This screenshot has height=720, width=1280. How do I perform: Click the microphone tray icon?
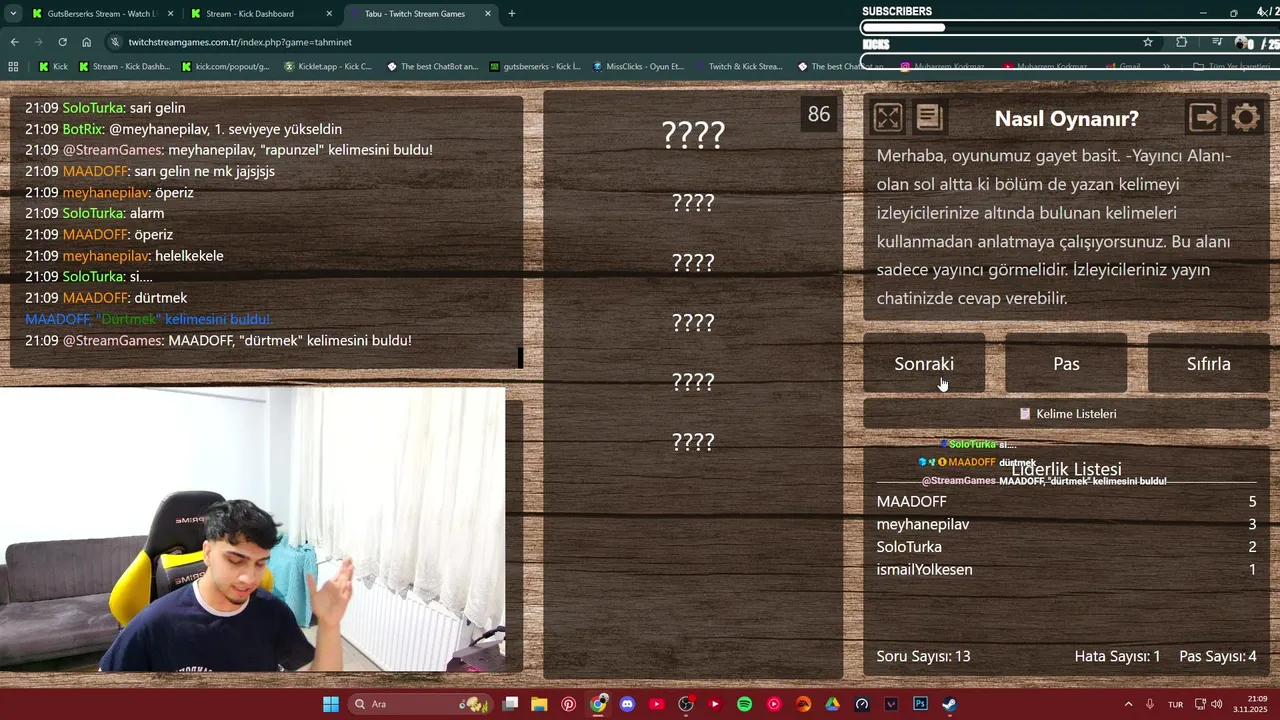click(1151, 704)
